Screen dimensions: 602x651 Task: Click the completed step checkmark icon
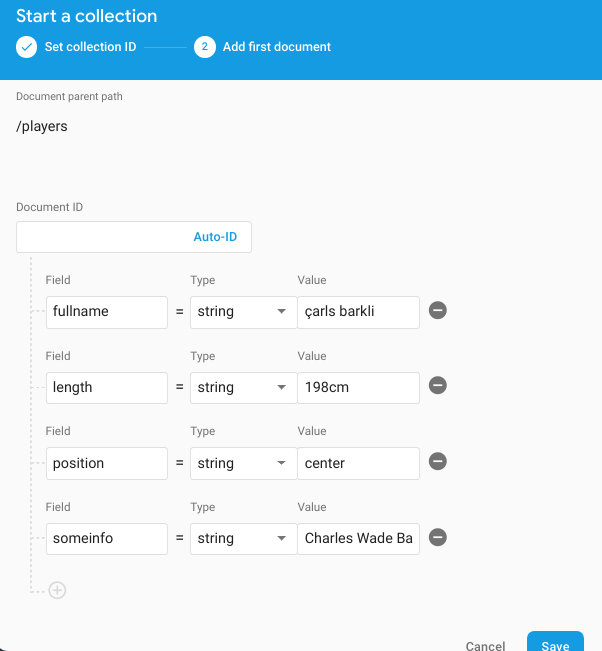[27, 47]
